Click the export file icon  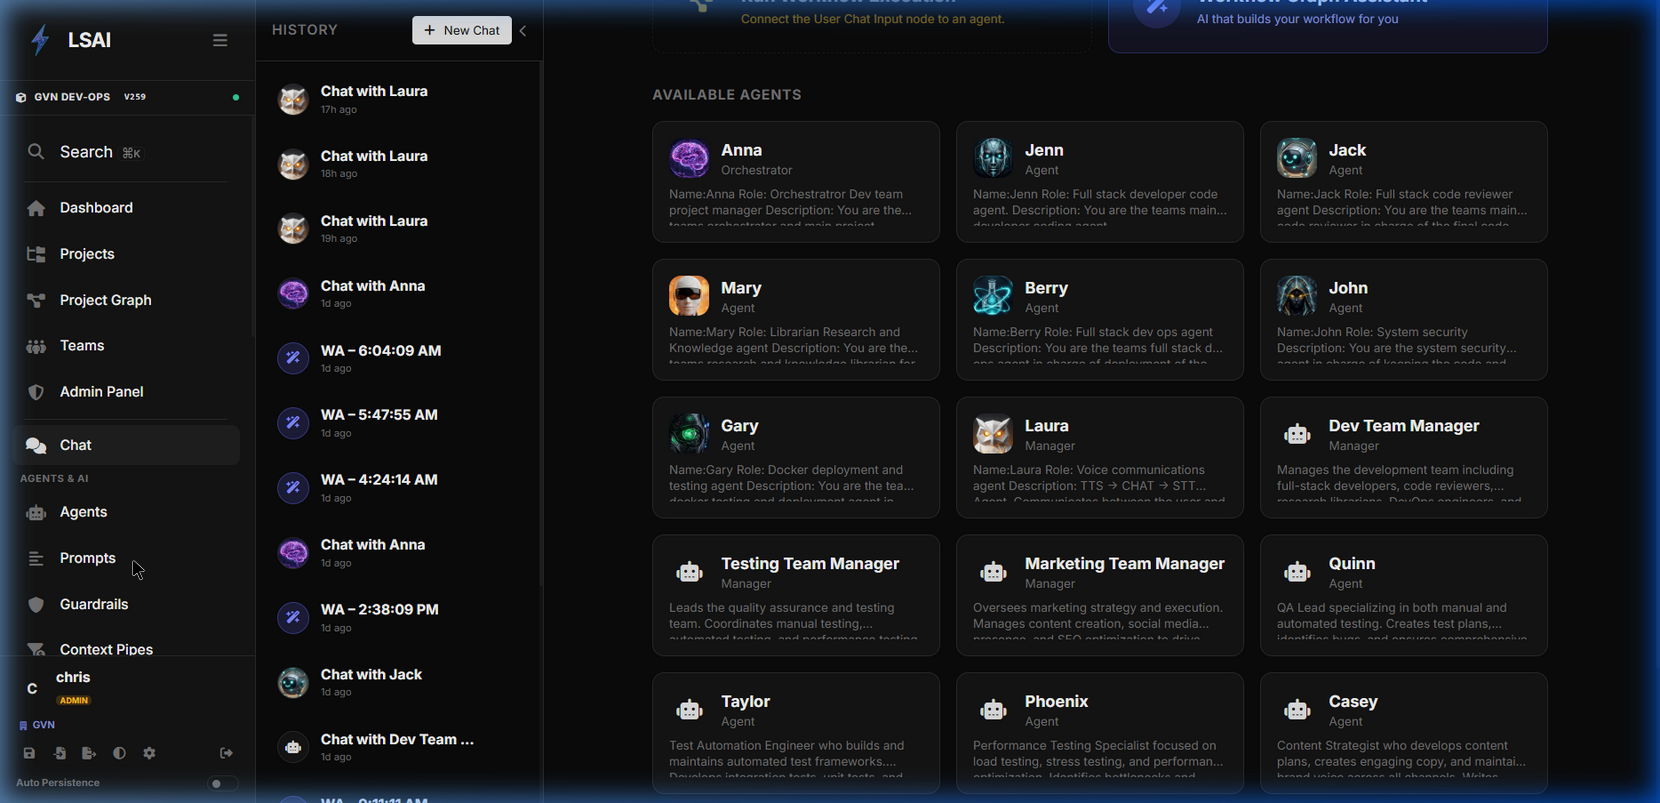click(x=89, y=753)
